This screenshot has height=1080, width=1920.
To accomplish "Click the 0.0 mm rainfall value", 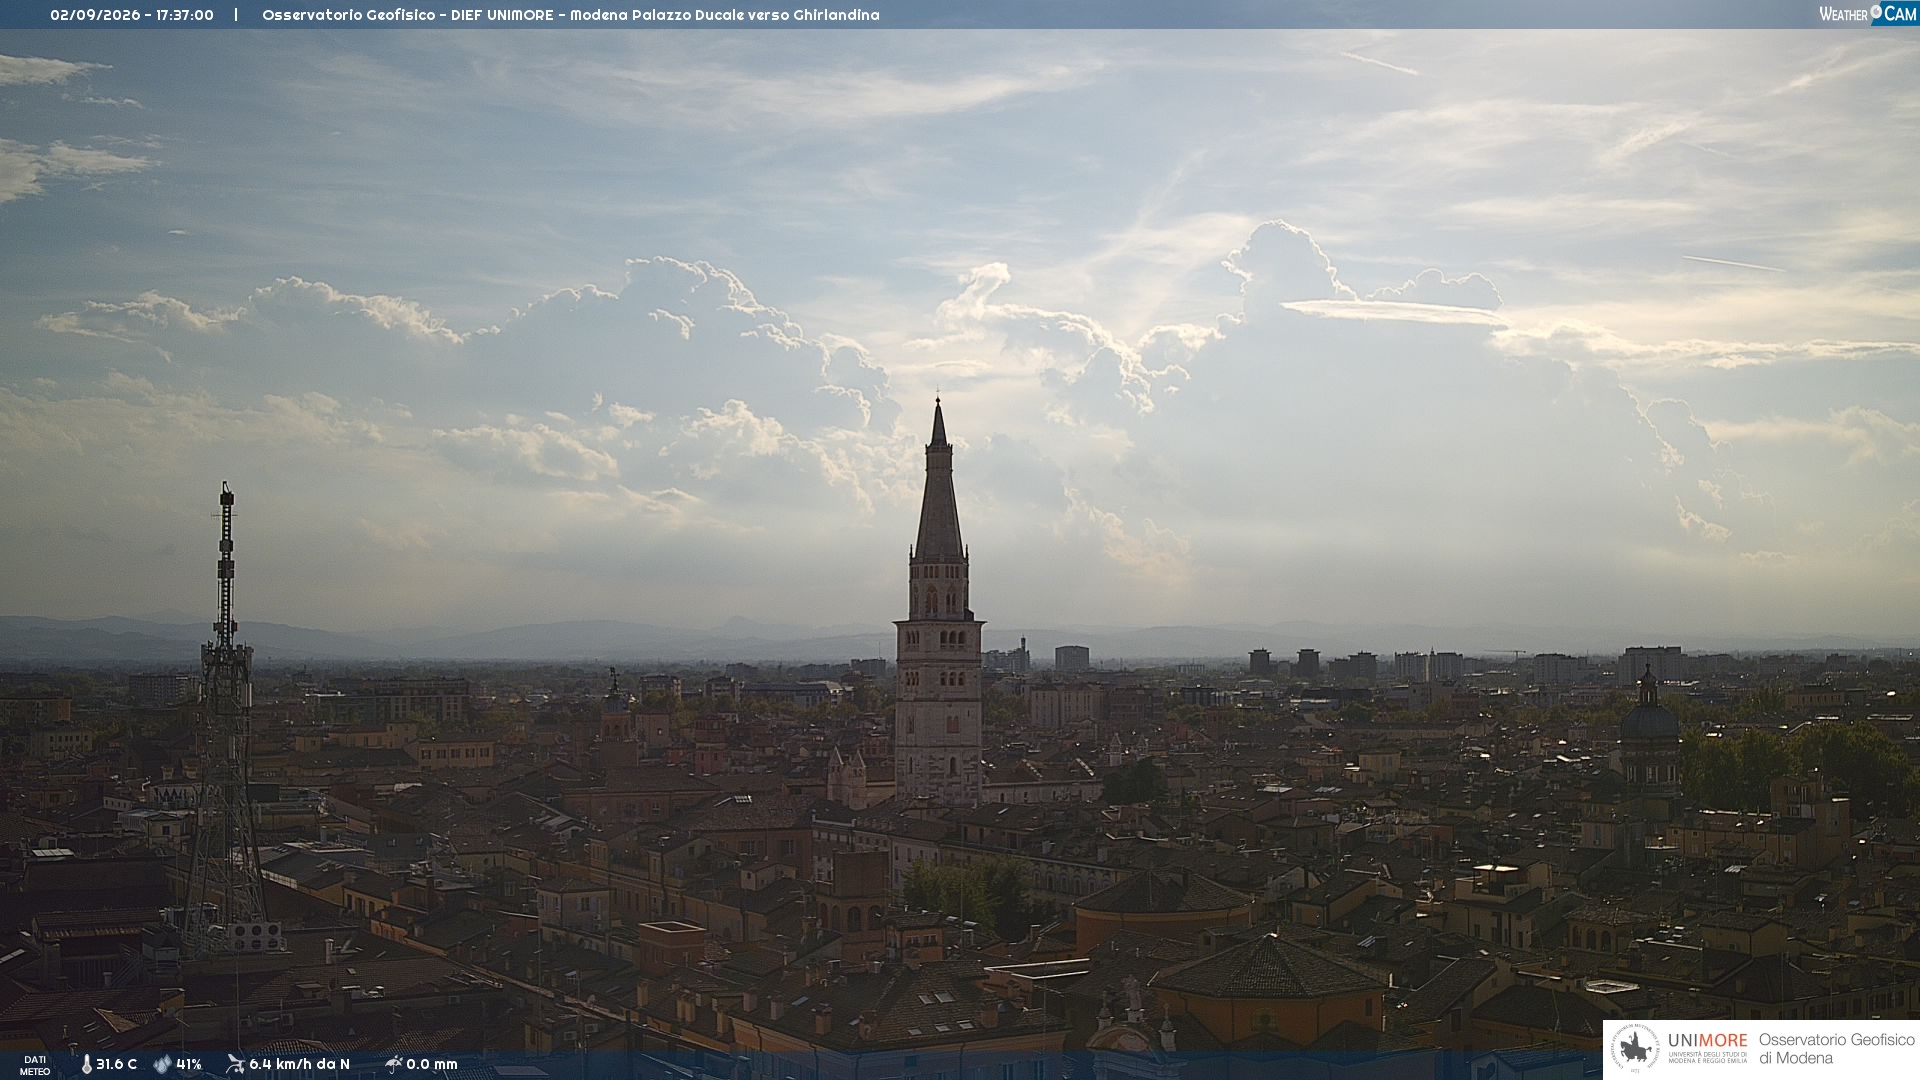I will coord(432,1064).
